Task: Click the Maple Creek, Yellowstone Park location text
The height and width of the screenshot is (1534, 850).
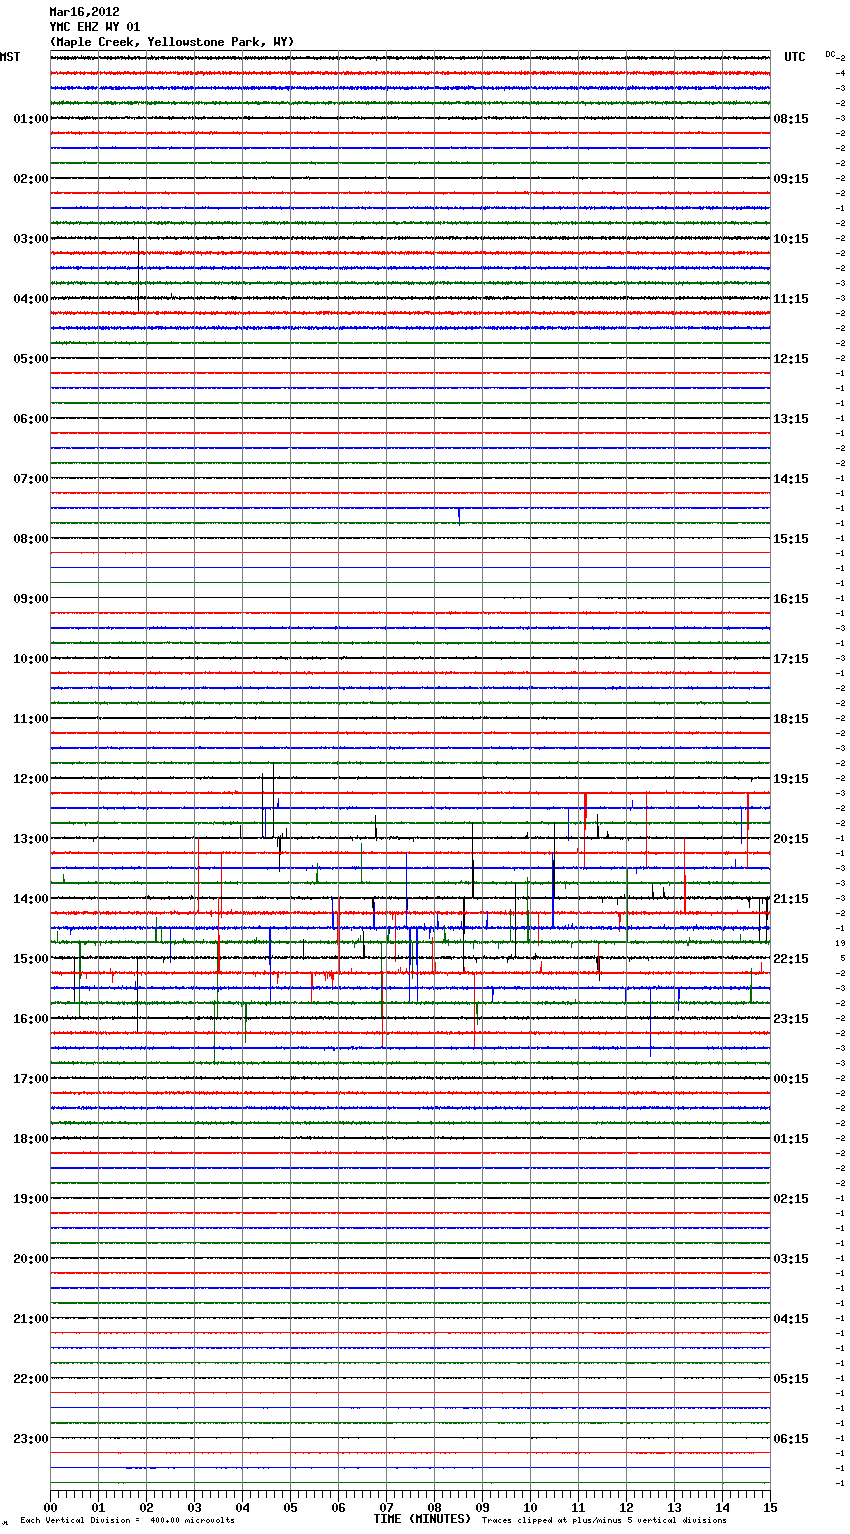Action: [x=172, y=42]
